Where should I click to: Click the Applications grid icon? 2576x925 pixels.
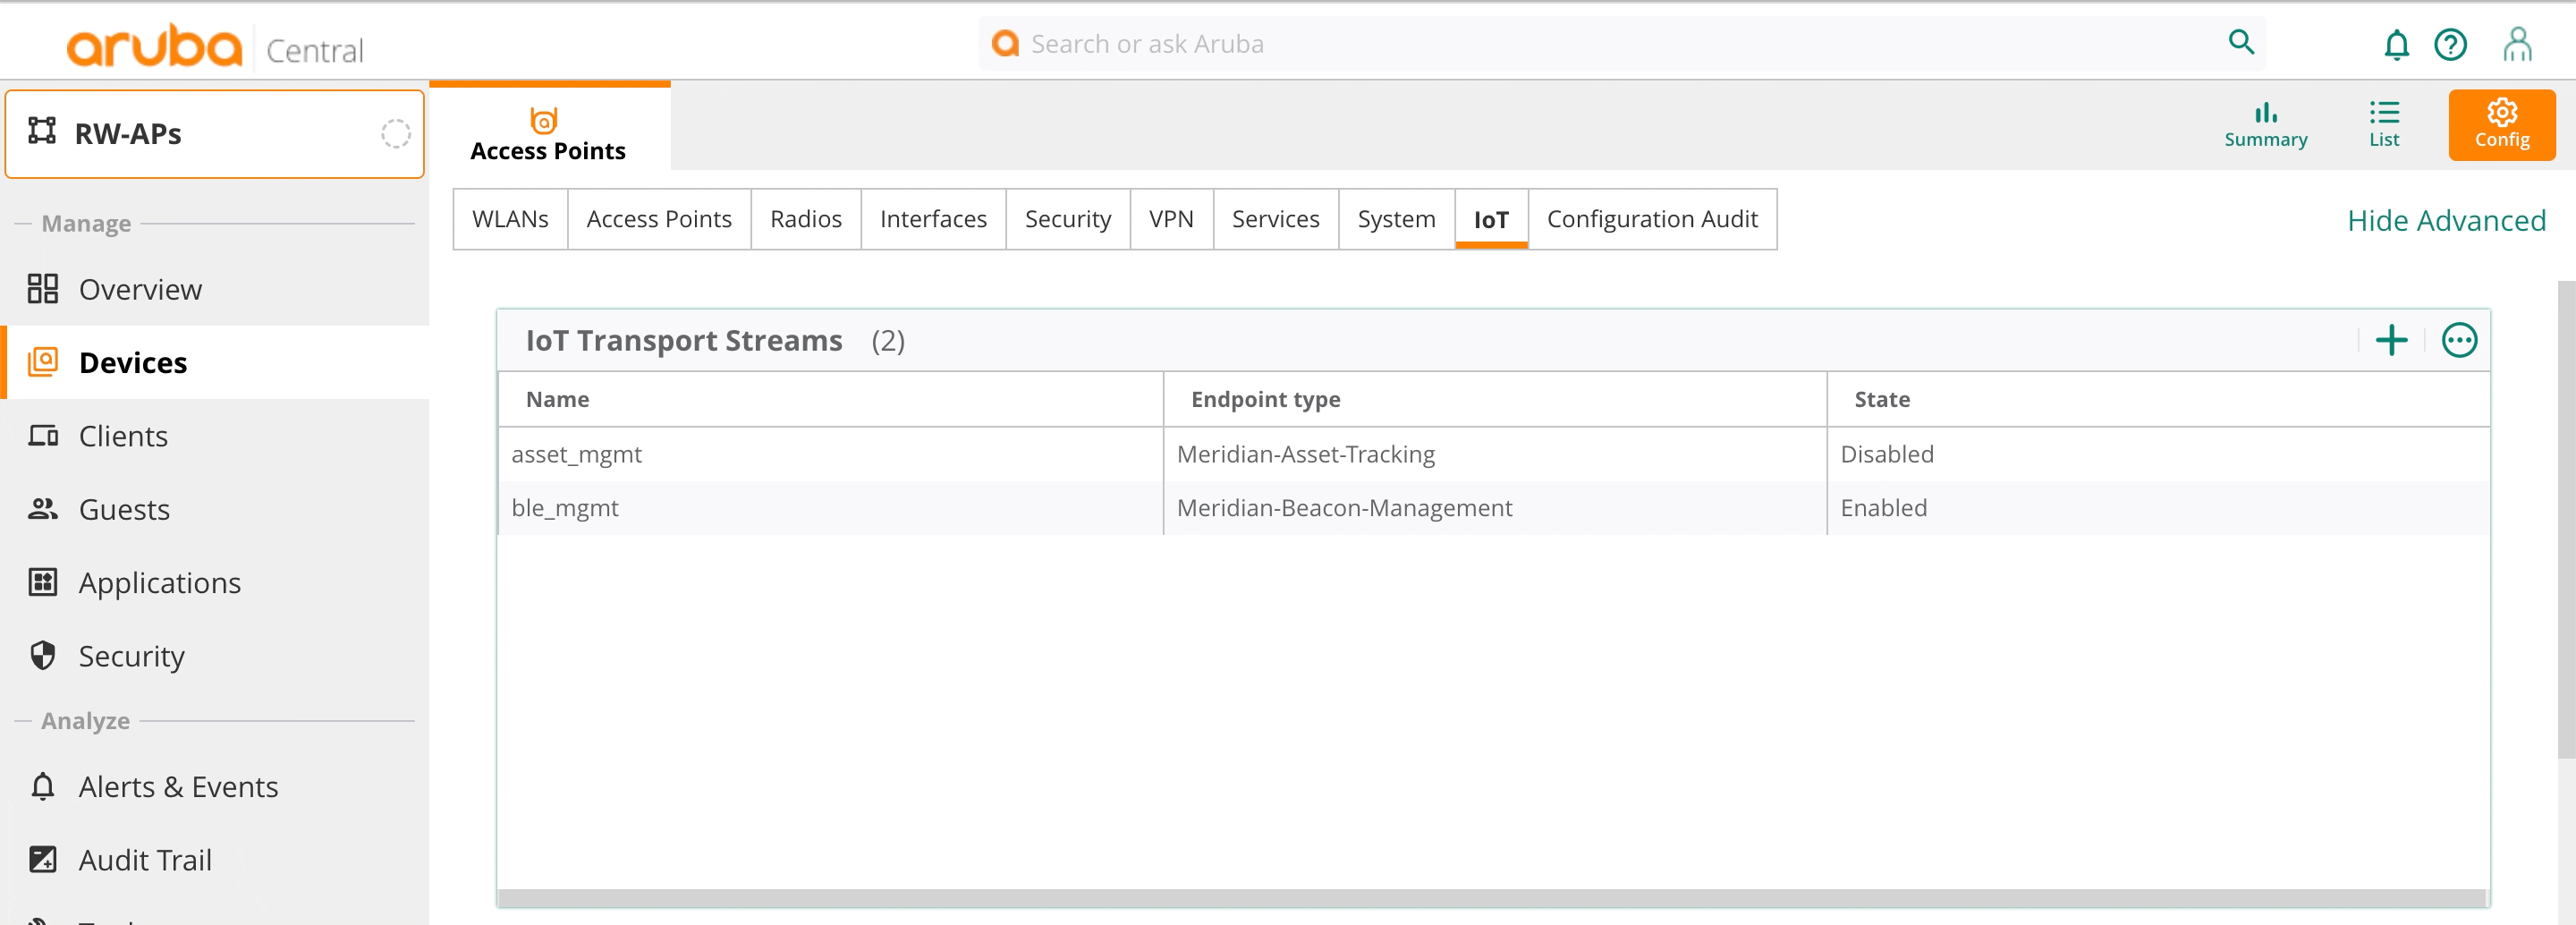pos(42,582)
